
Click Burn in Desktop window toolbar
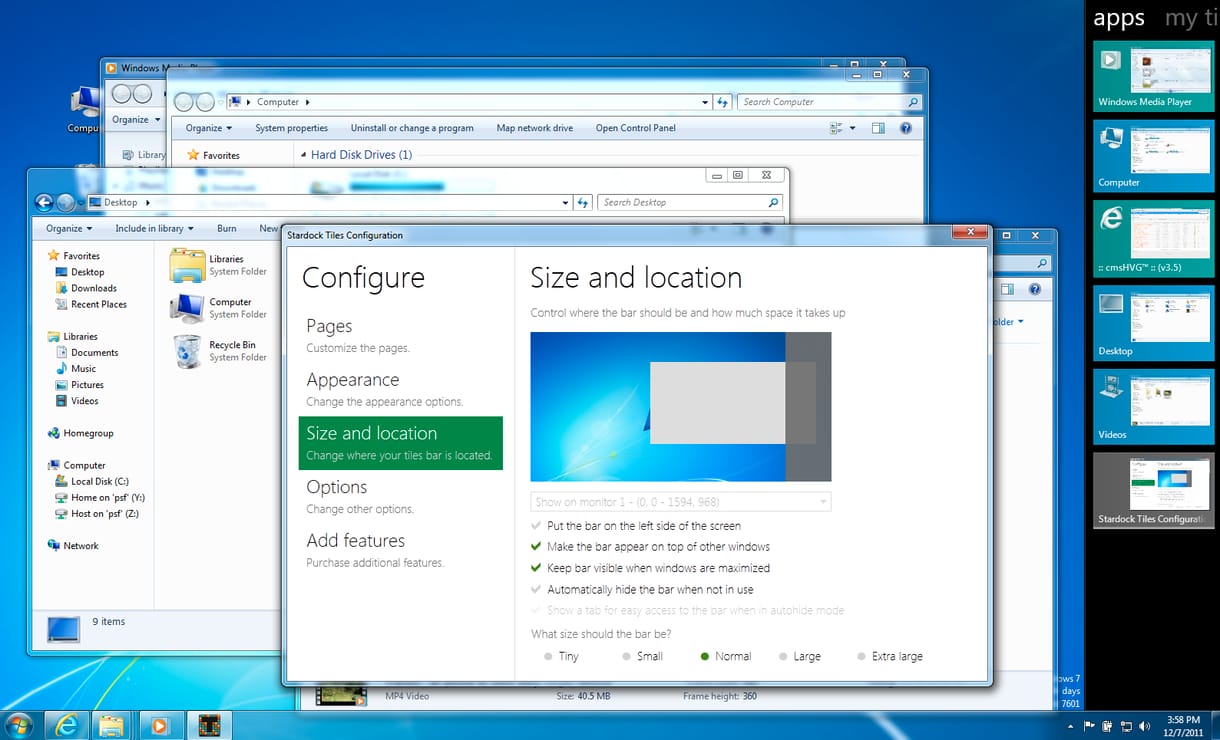(227, 228)
